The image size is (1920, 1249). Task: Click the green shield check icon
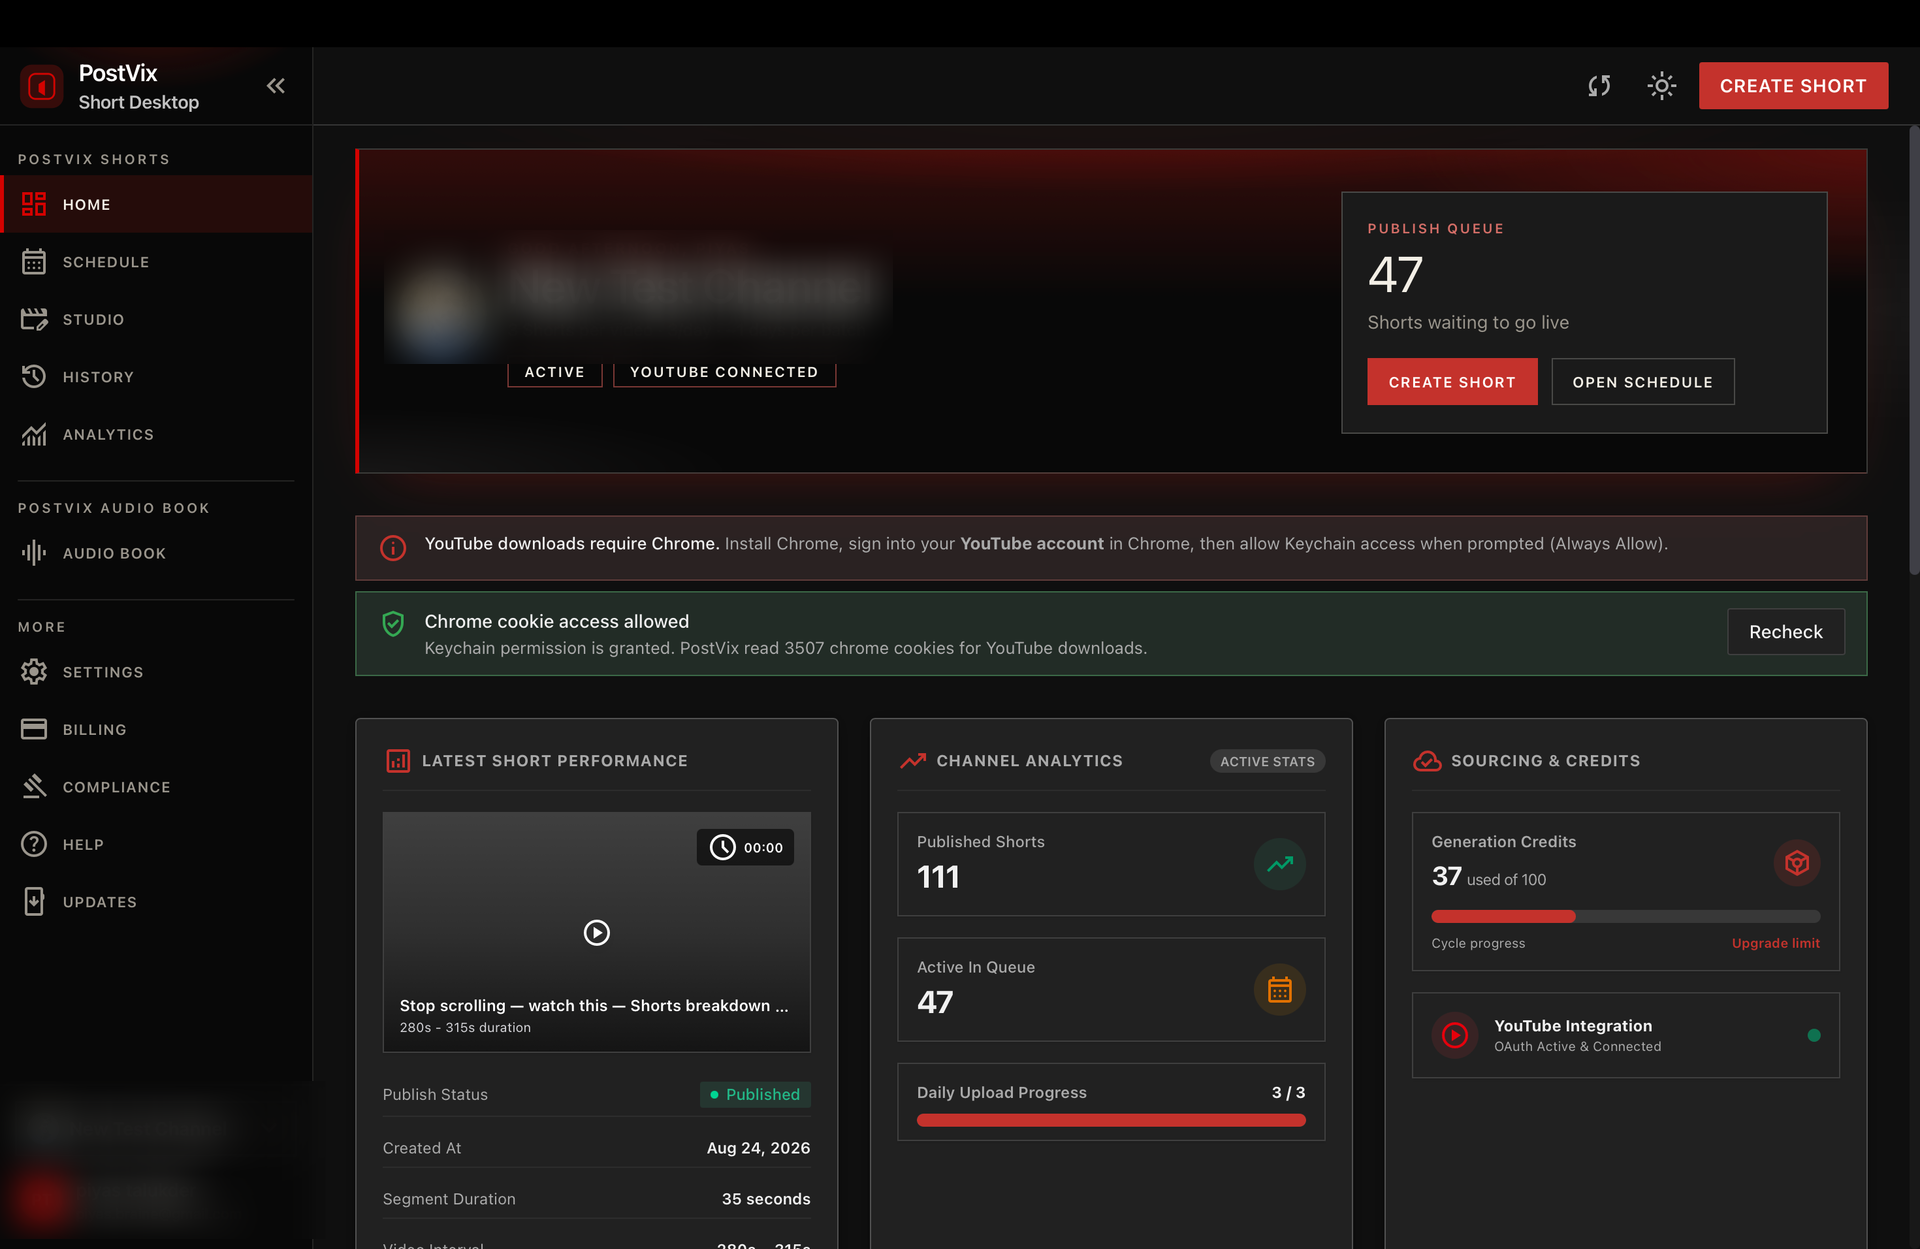pyautogui.click(x=393, y=624)
